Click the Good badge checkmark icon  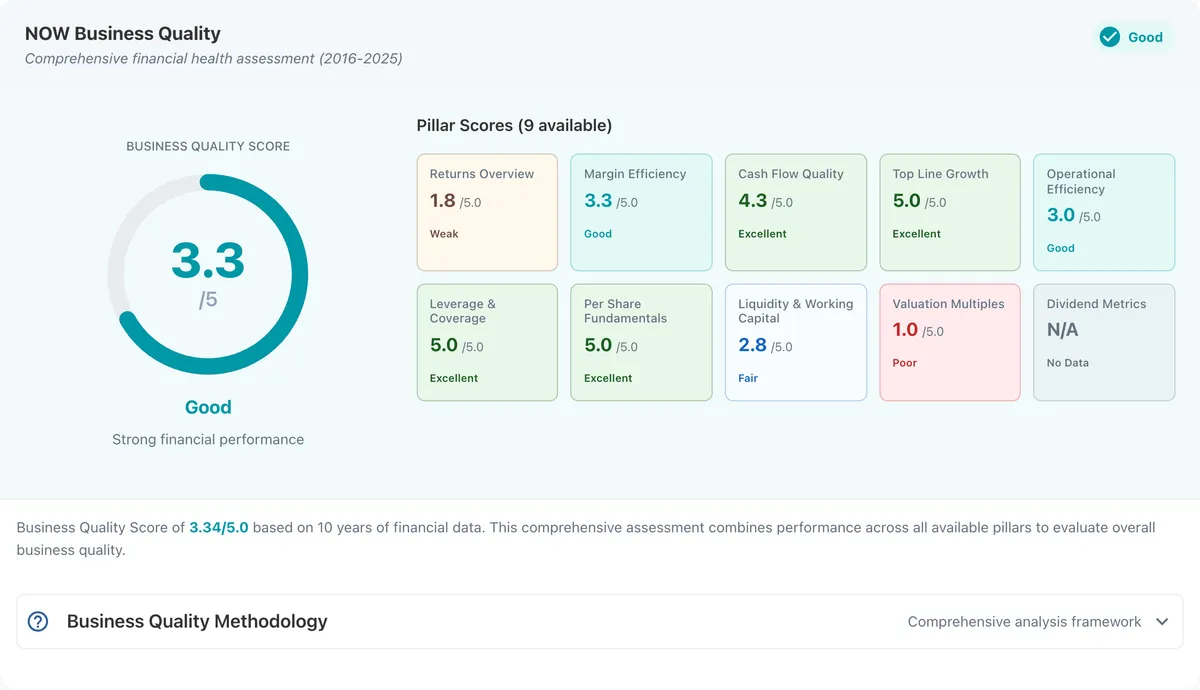[1109, 37]
